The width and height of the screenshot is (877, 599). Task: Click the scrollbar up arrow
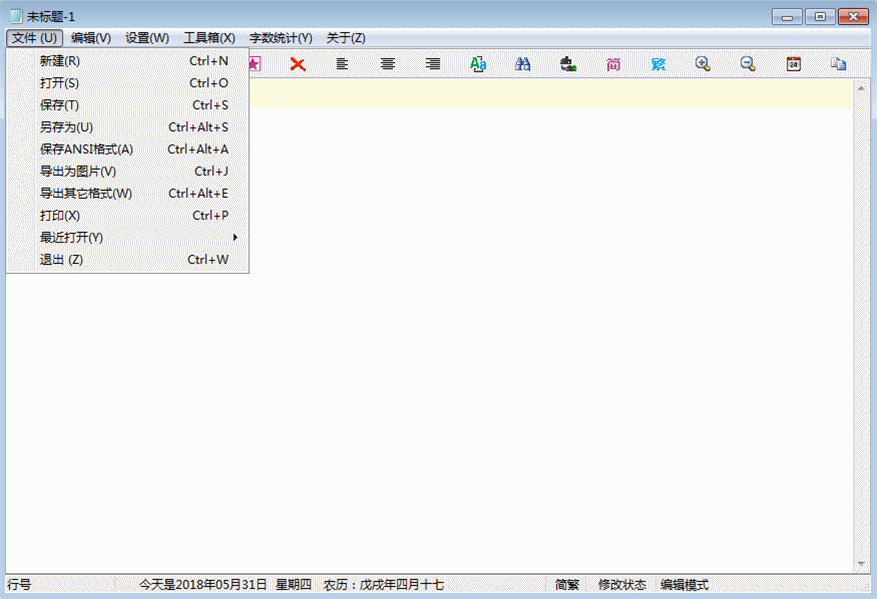861,88
